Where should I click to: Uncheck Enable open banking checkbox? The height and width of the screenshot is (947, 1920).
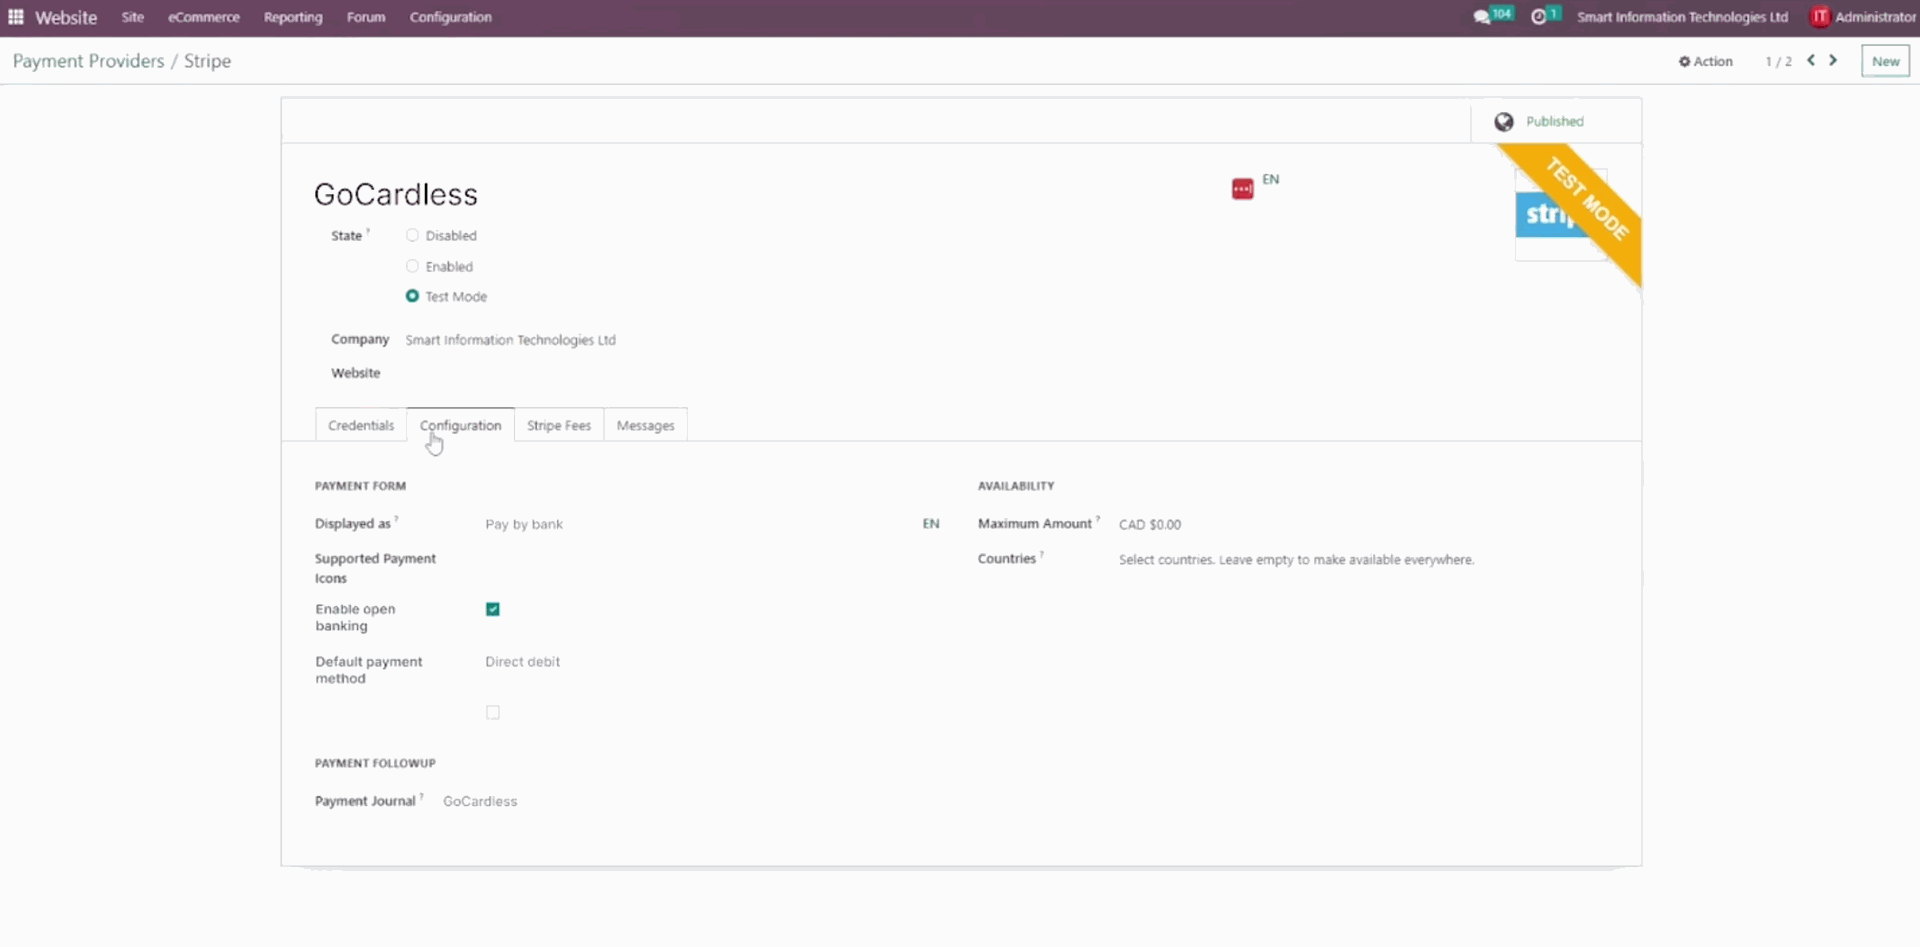click(x=493, y=610)
